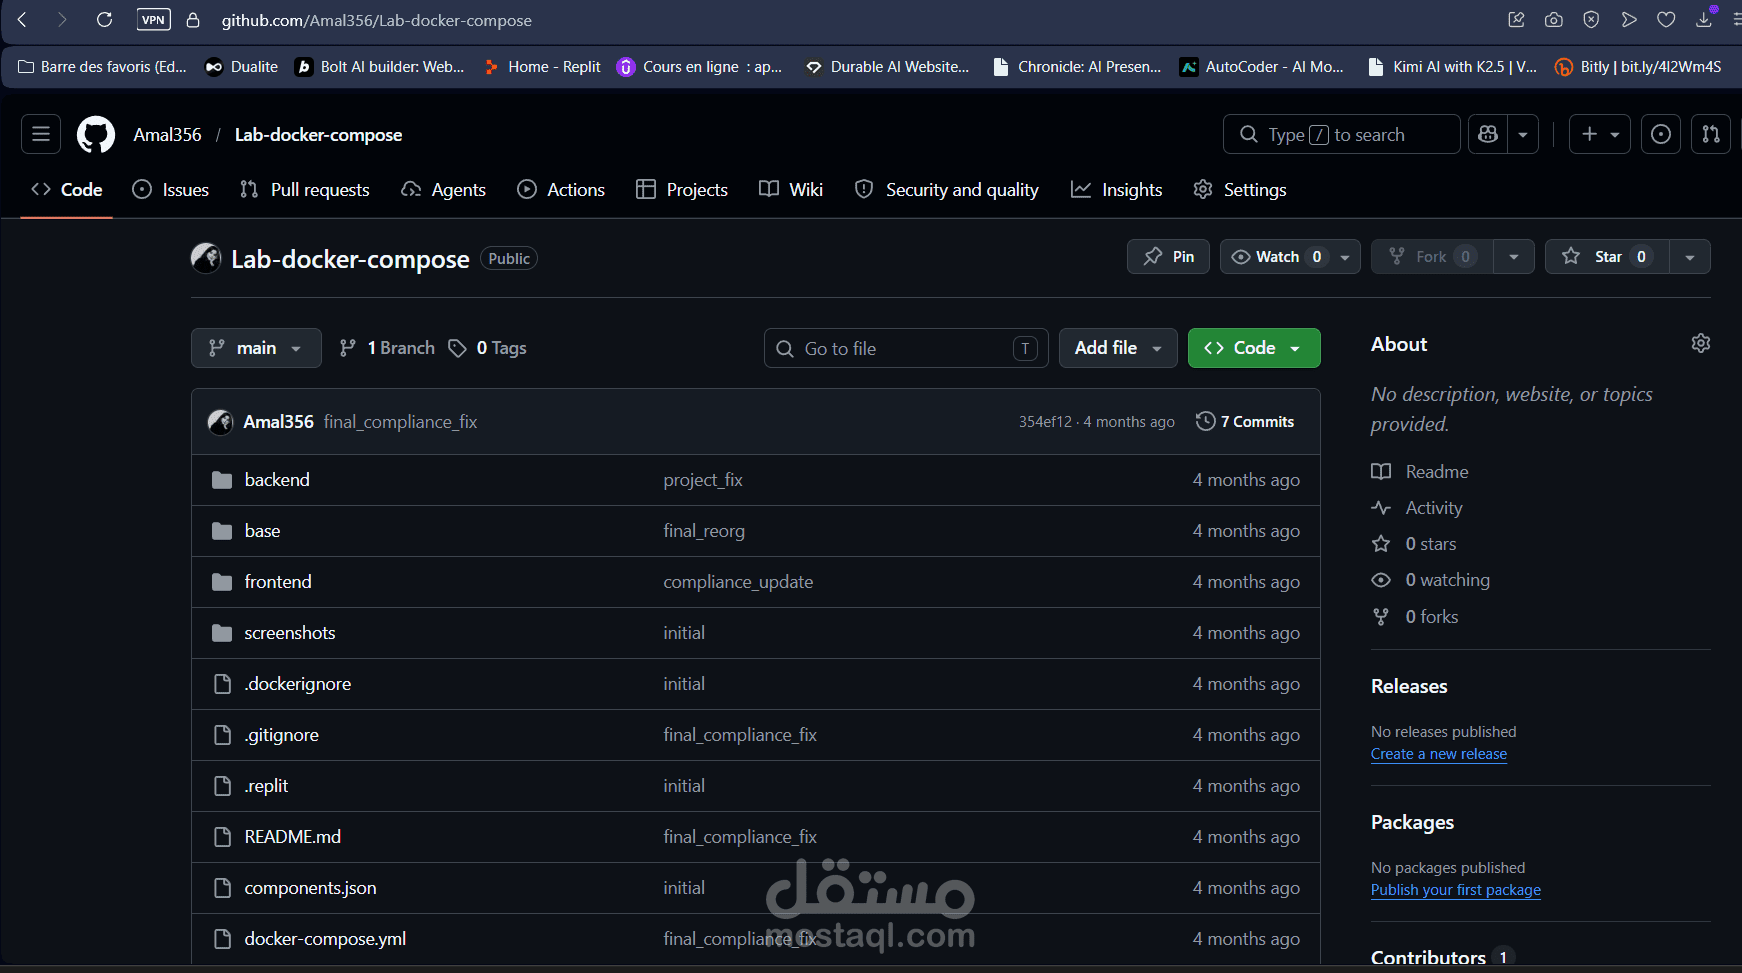
Task: Open the screenshots folder
Action: [290, 633]
